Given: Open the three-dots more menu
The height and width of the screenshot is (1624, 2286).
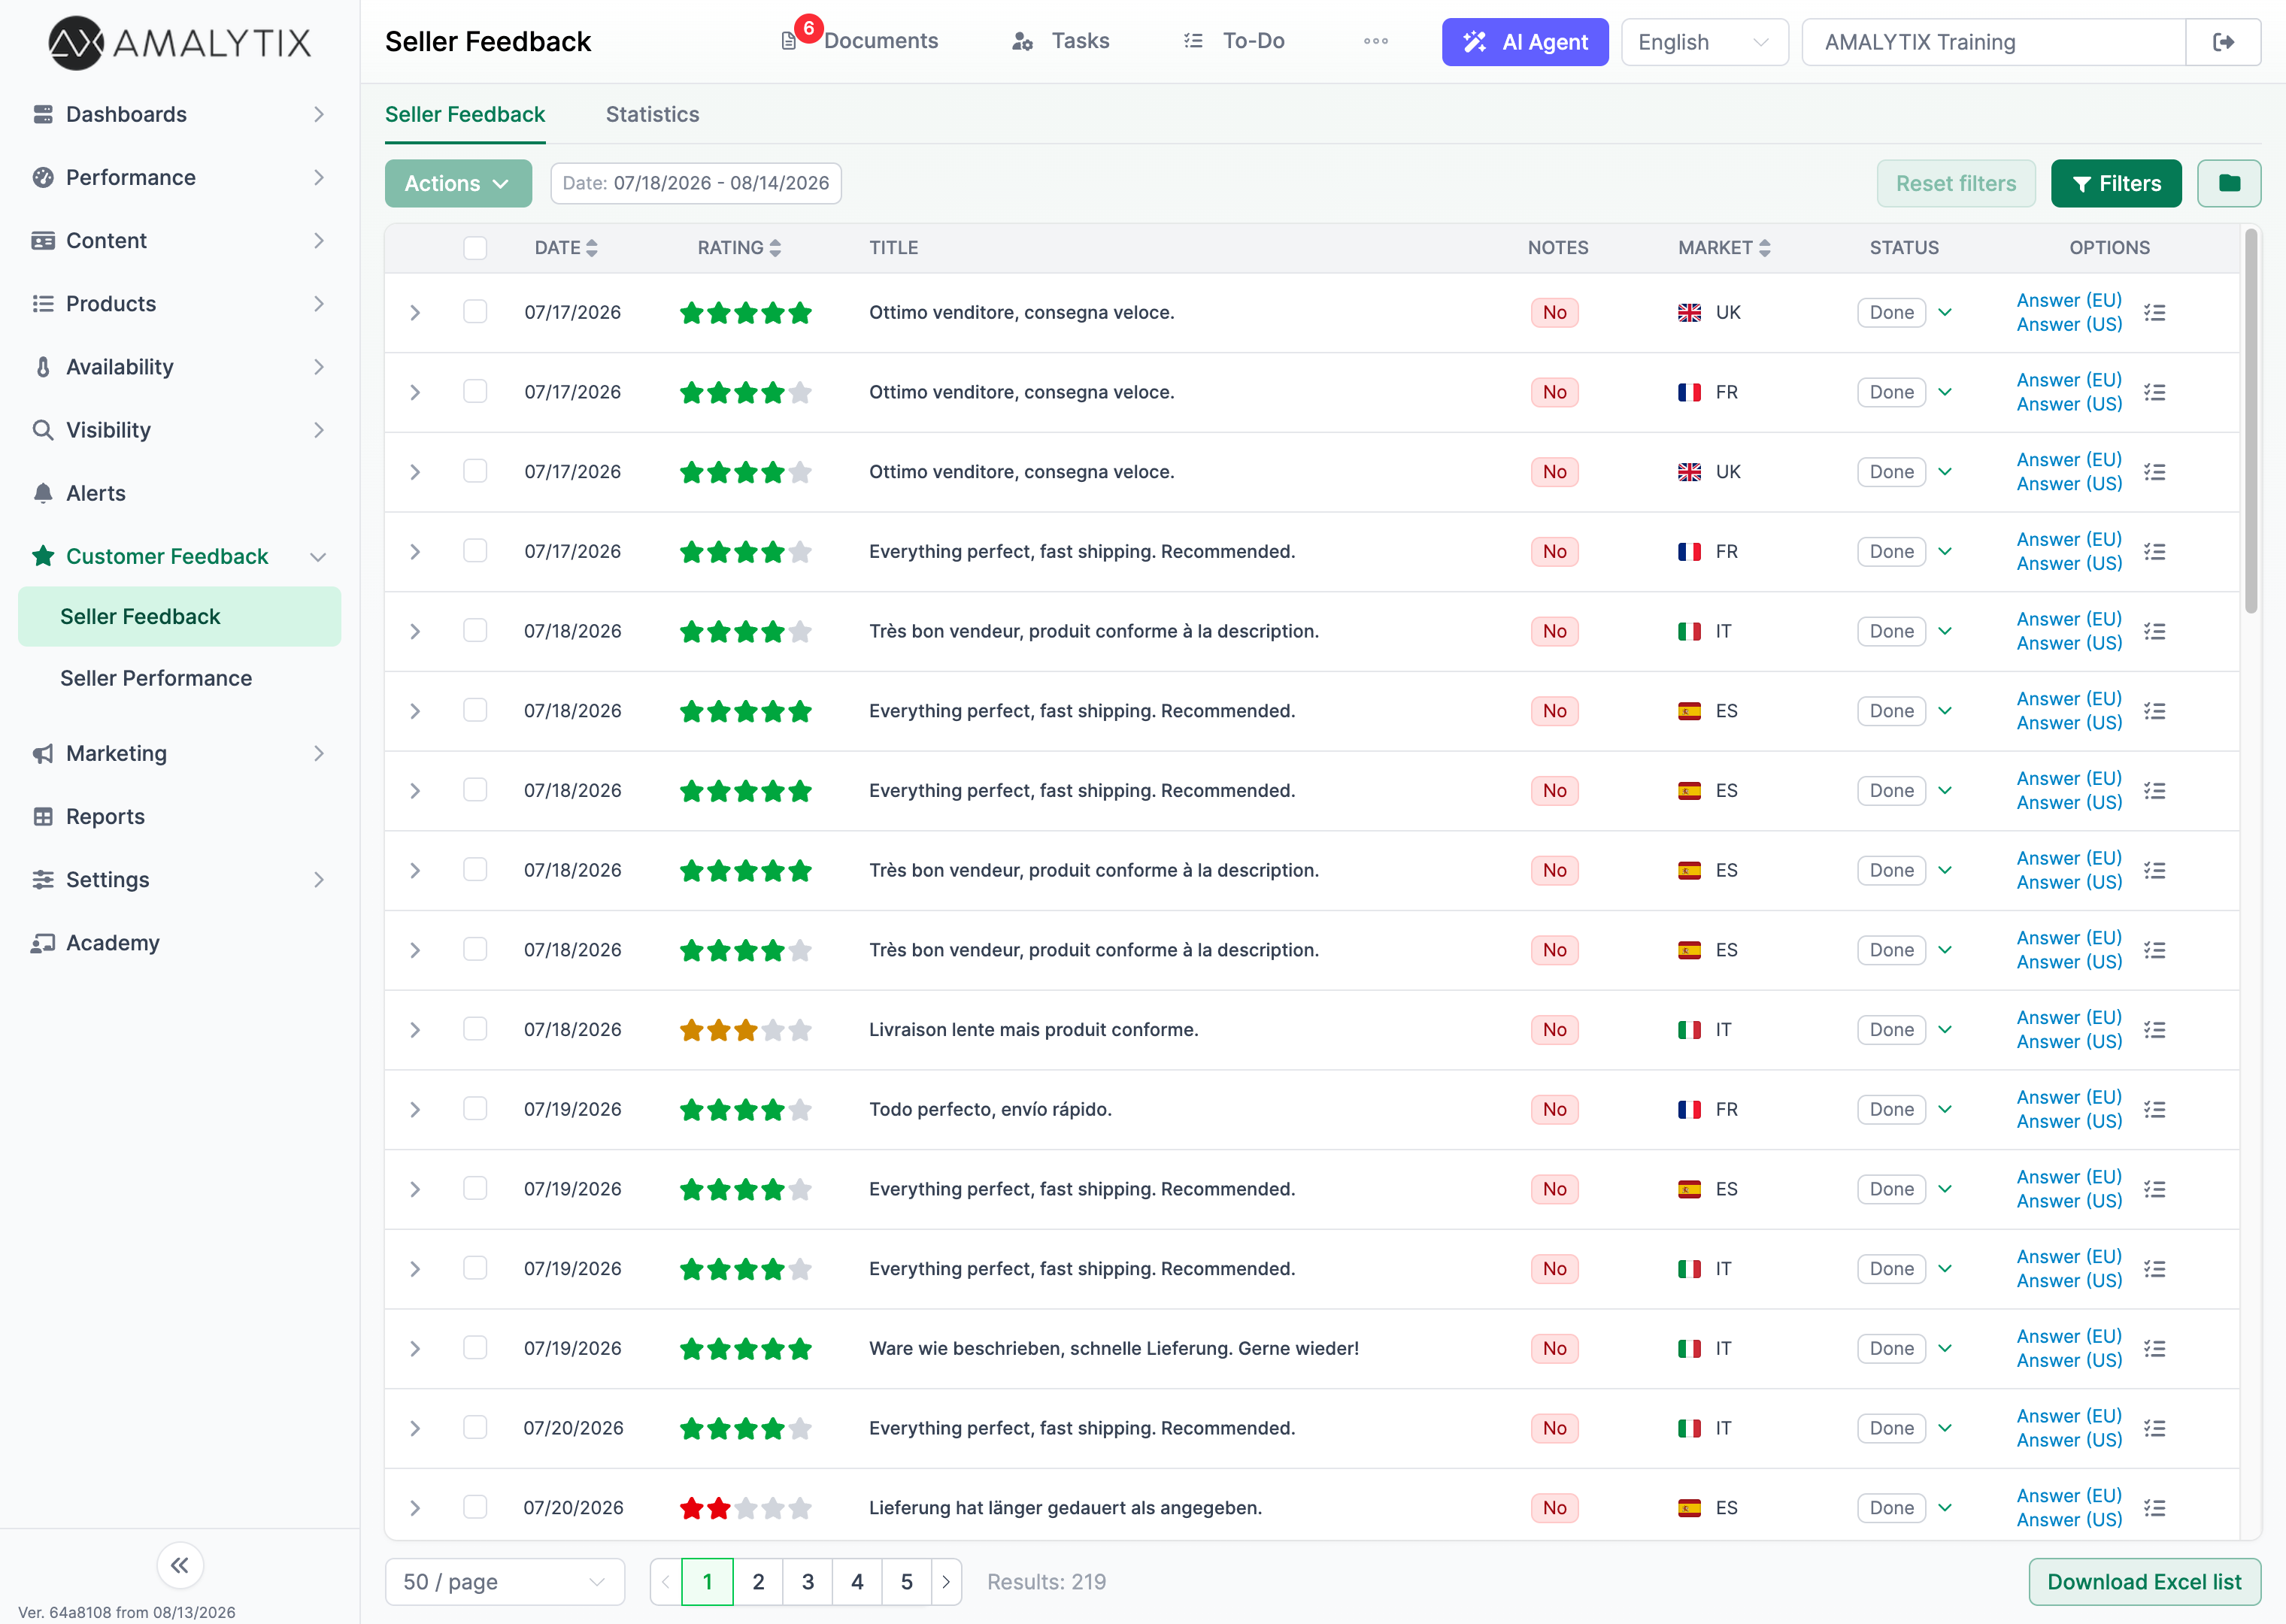Looking at the screenshot, I should 1376,41.
